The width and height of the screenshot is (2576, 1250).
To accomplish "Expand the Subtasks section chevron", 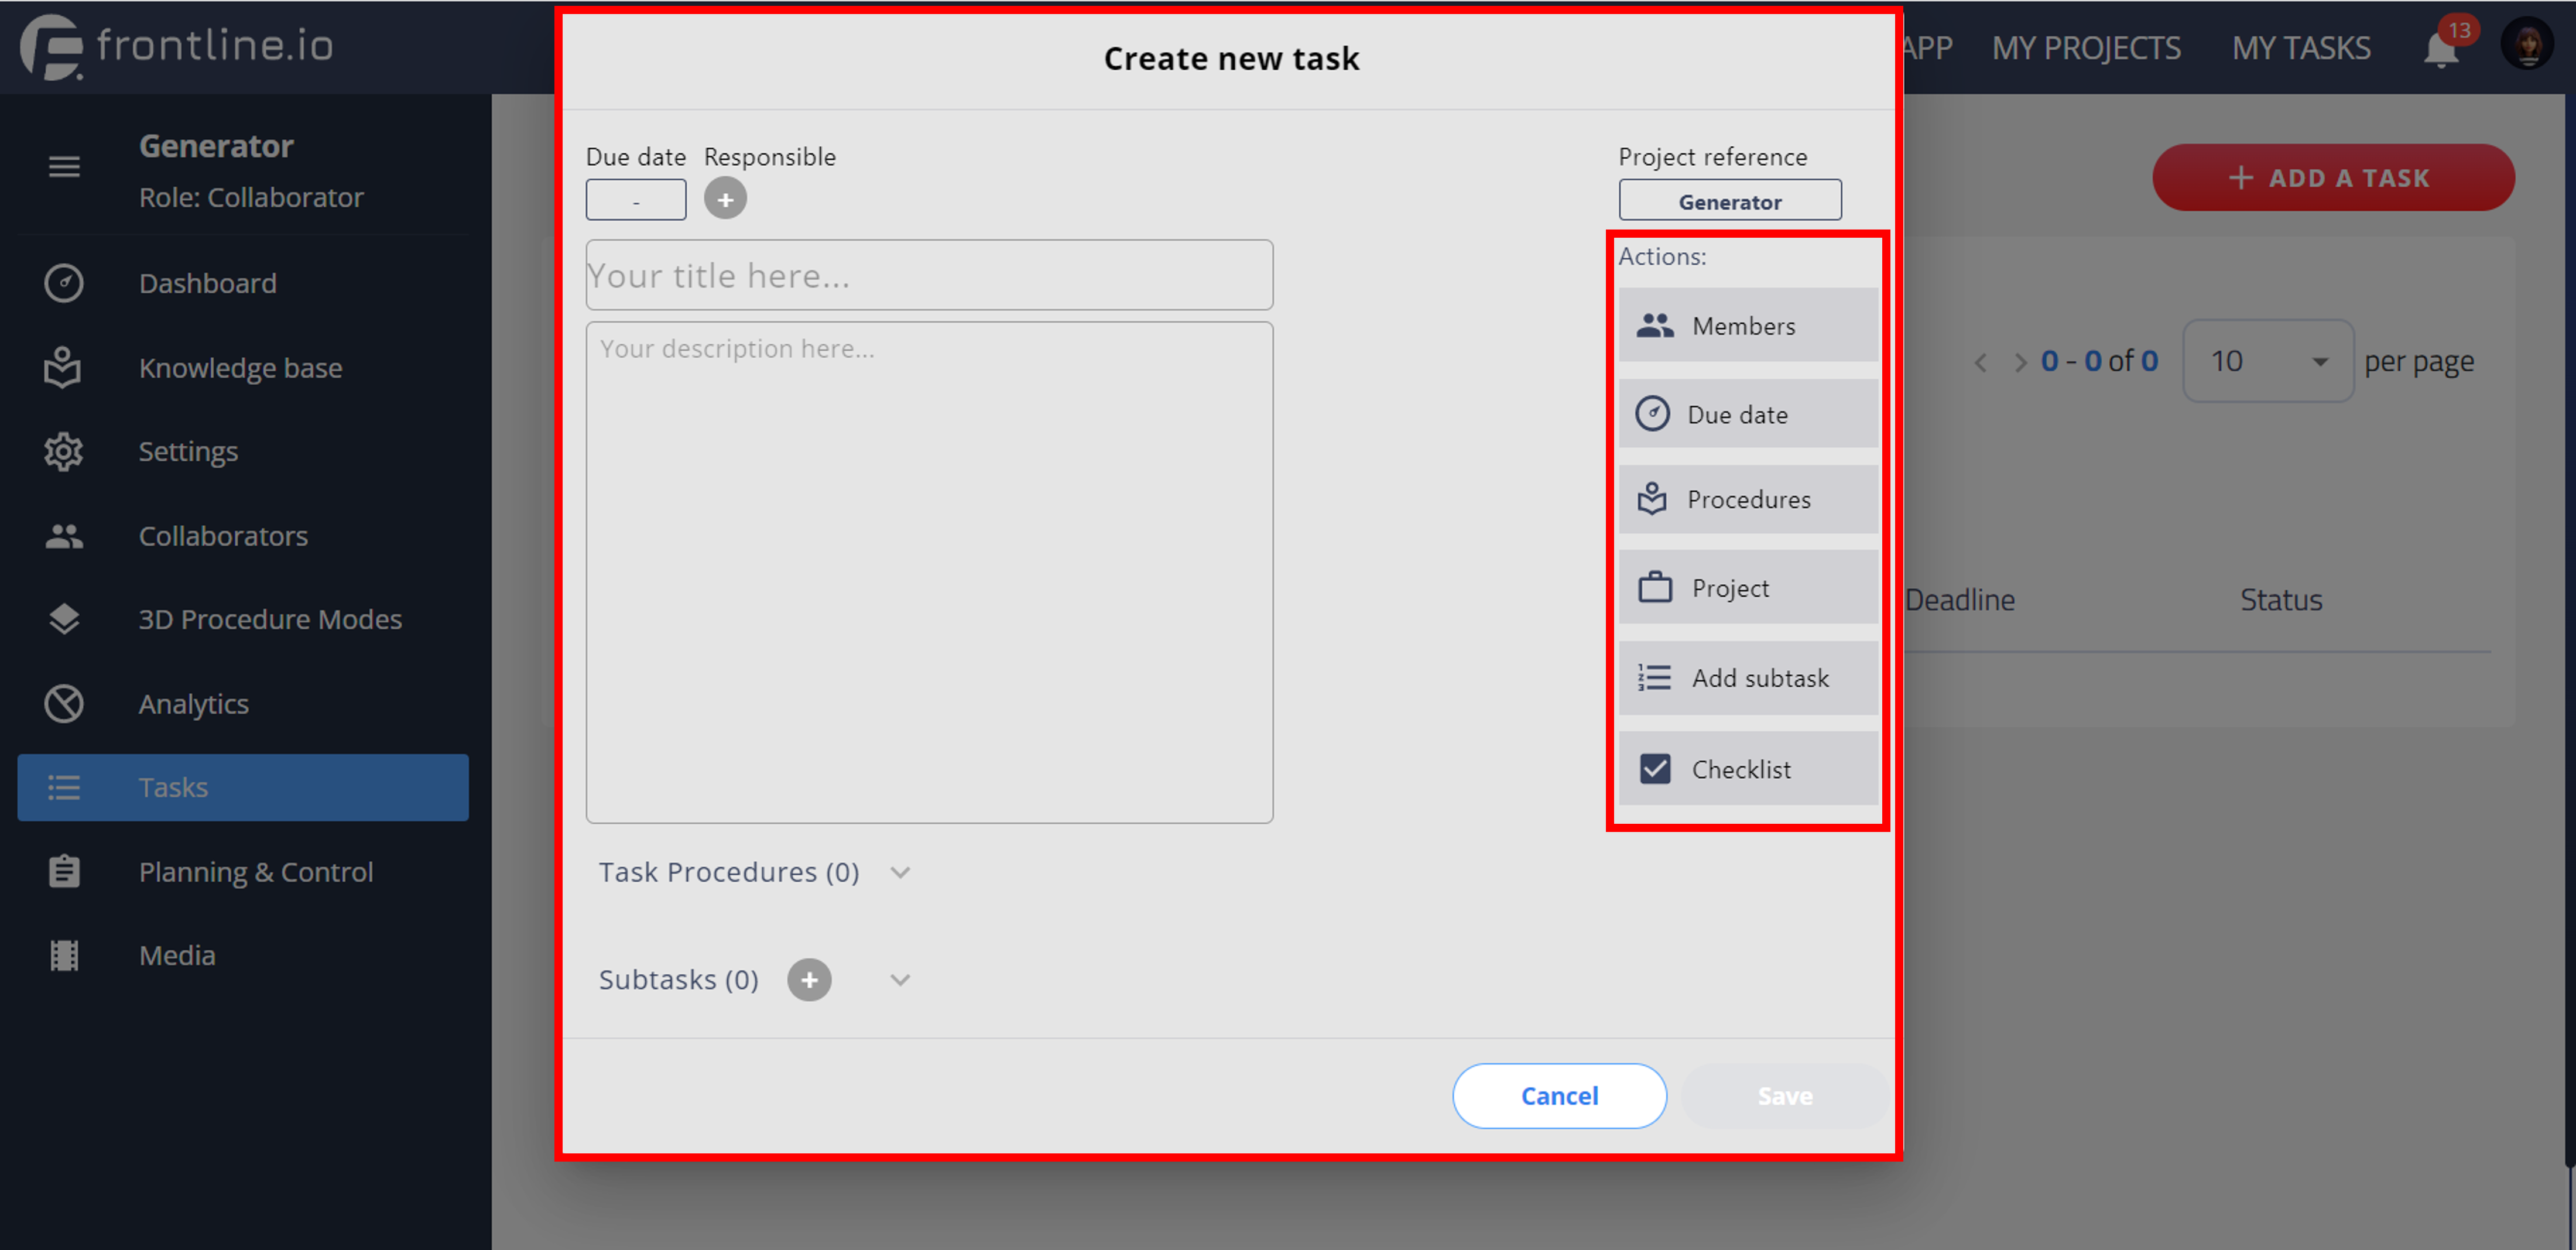I will tap(900, 980).
